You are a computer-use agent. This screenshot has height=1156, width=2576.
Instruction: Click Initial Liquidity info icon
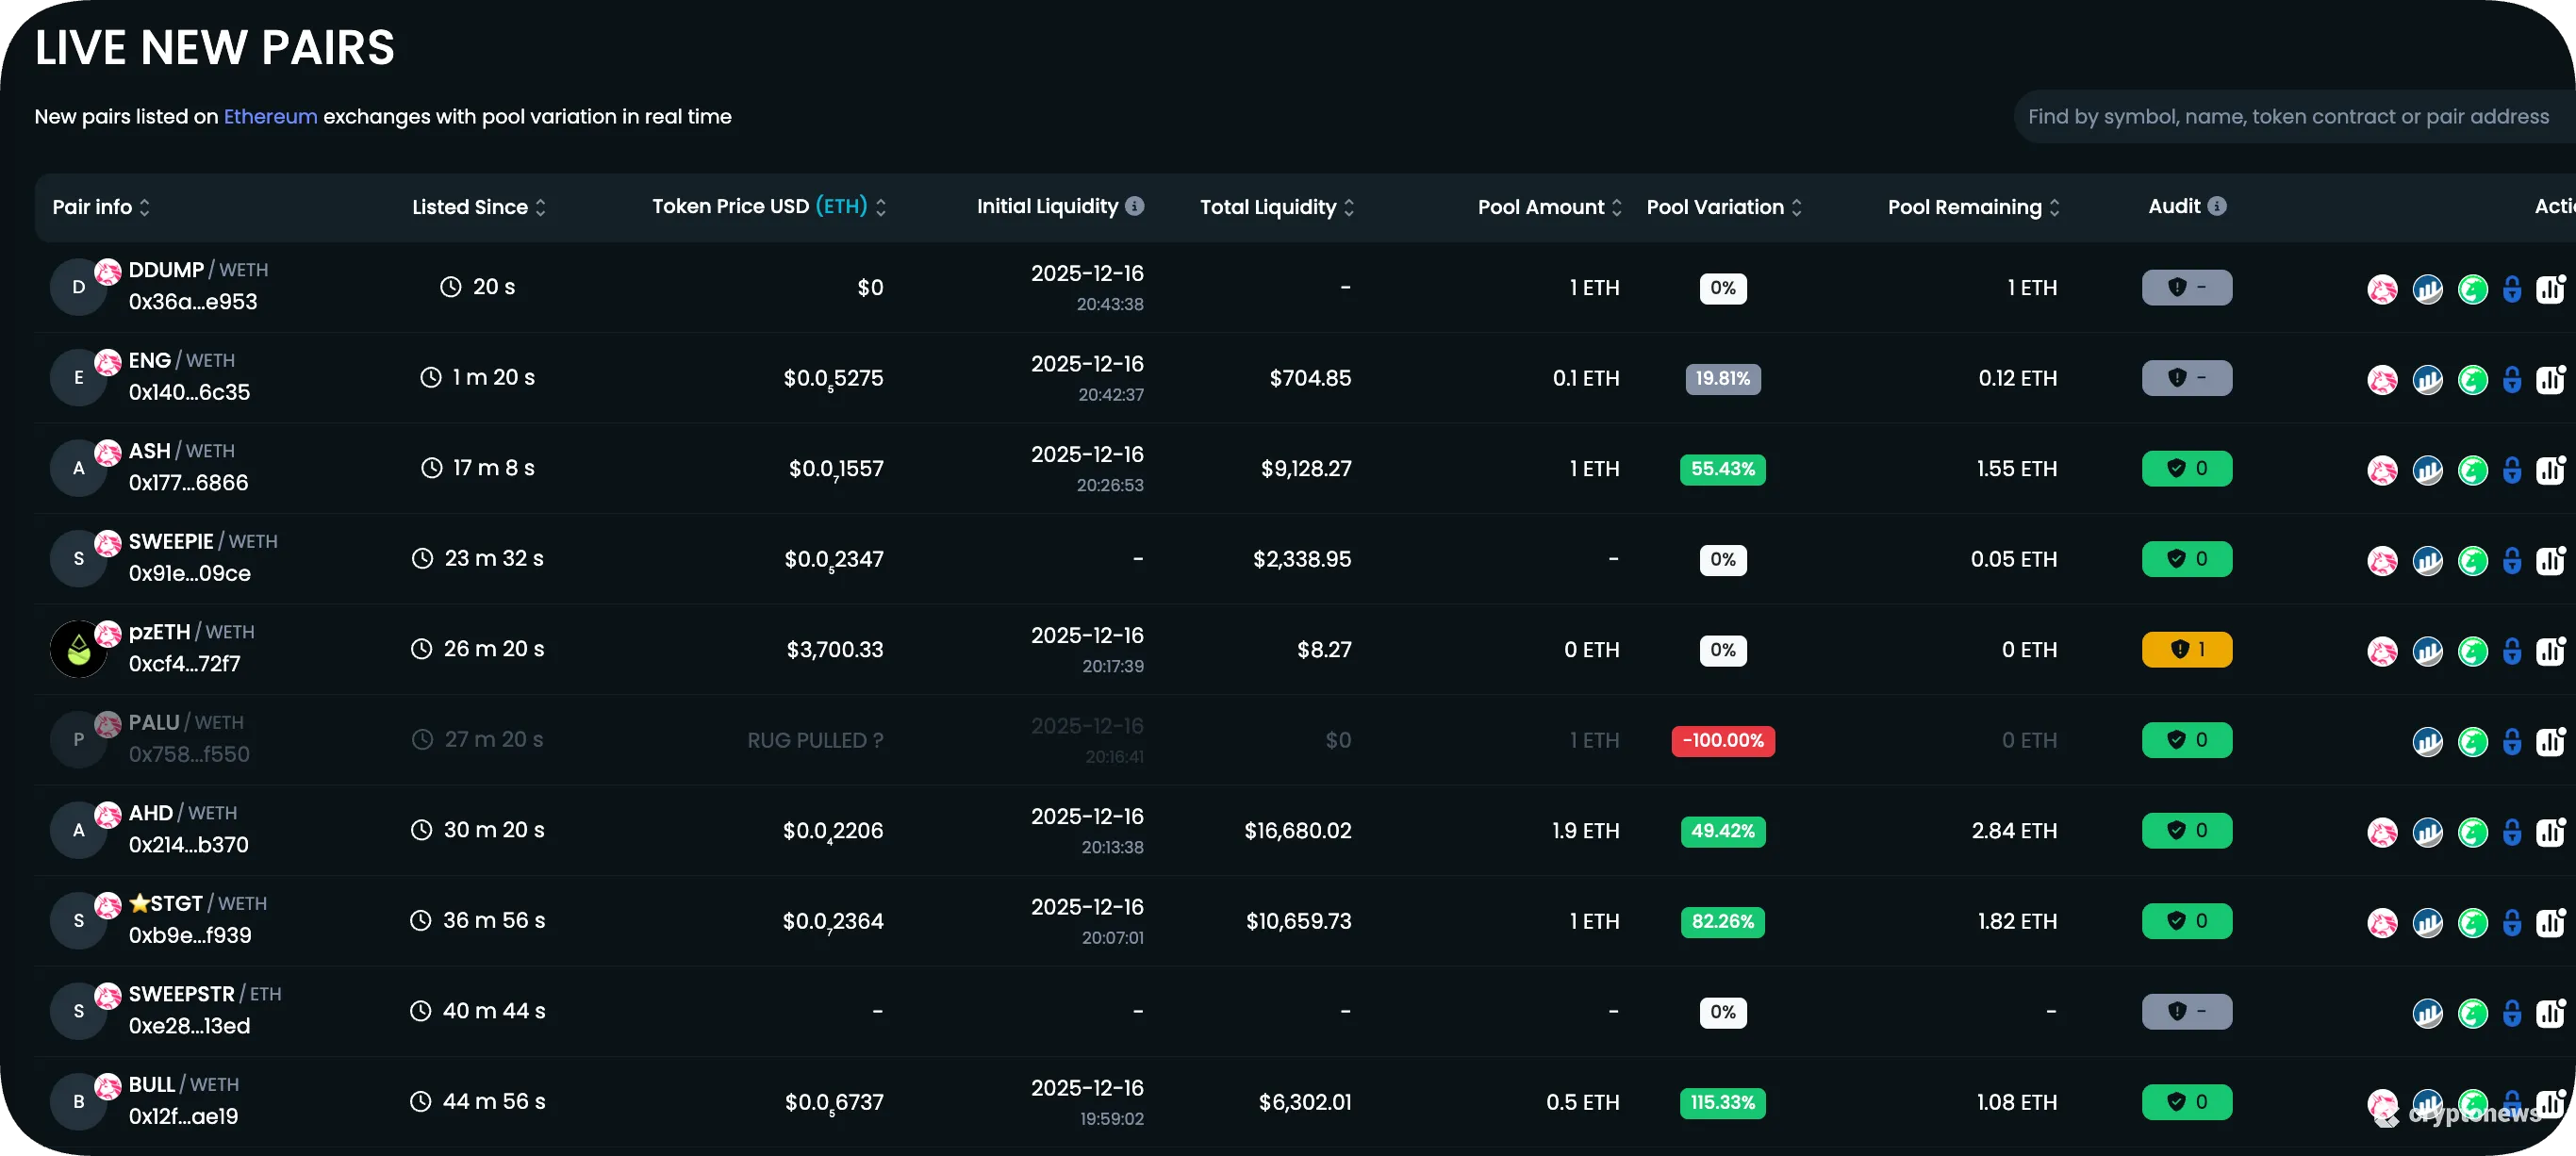[x=1134, y=206]
